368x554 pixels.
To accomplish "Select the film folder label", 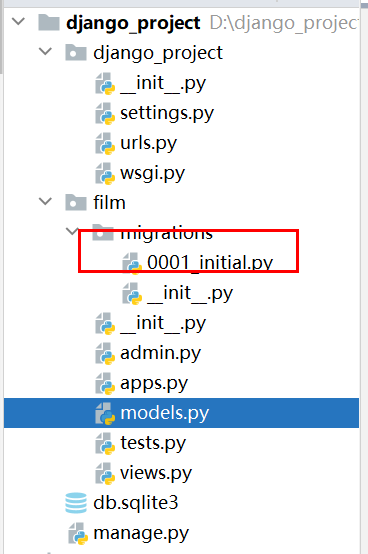I will click(x=109, y=202).
